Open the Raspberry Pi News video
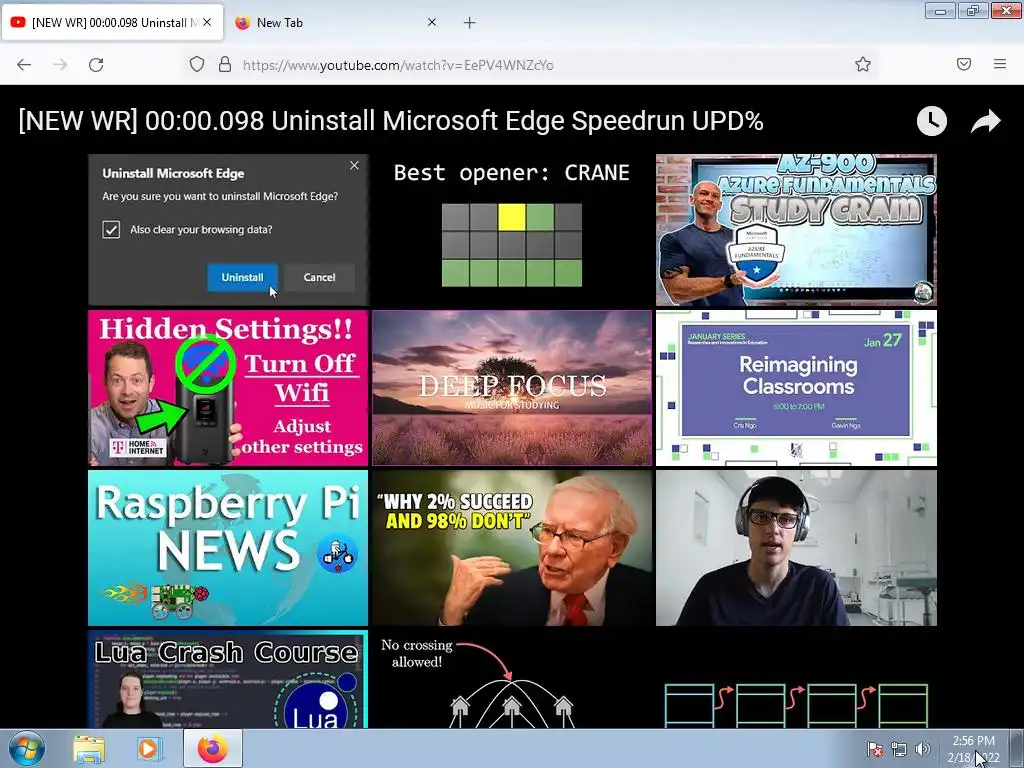 (228, 548)
